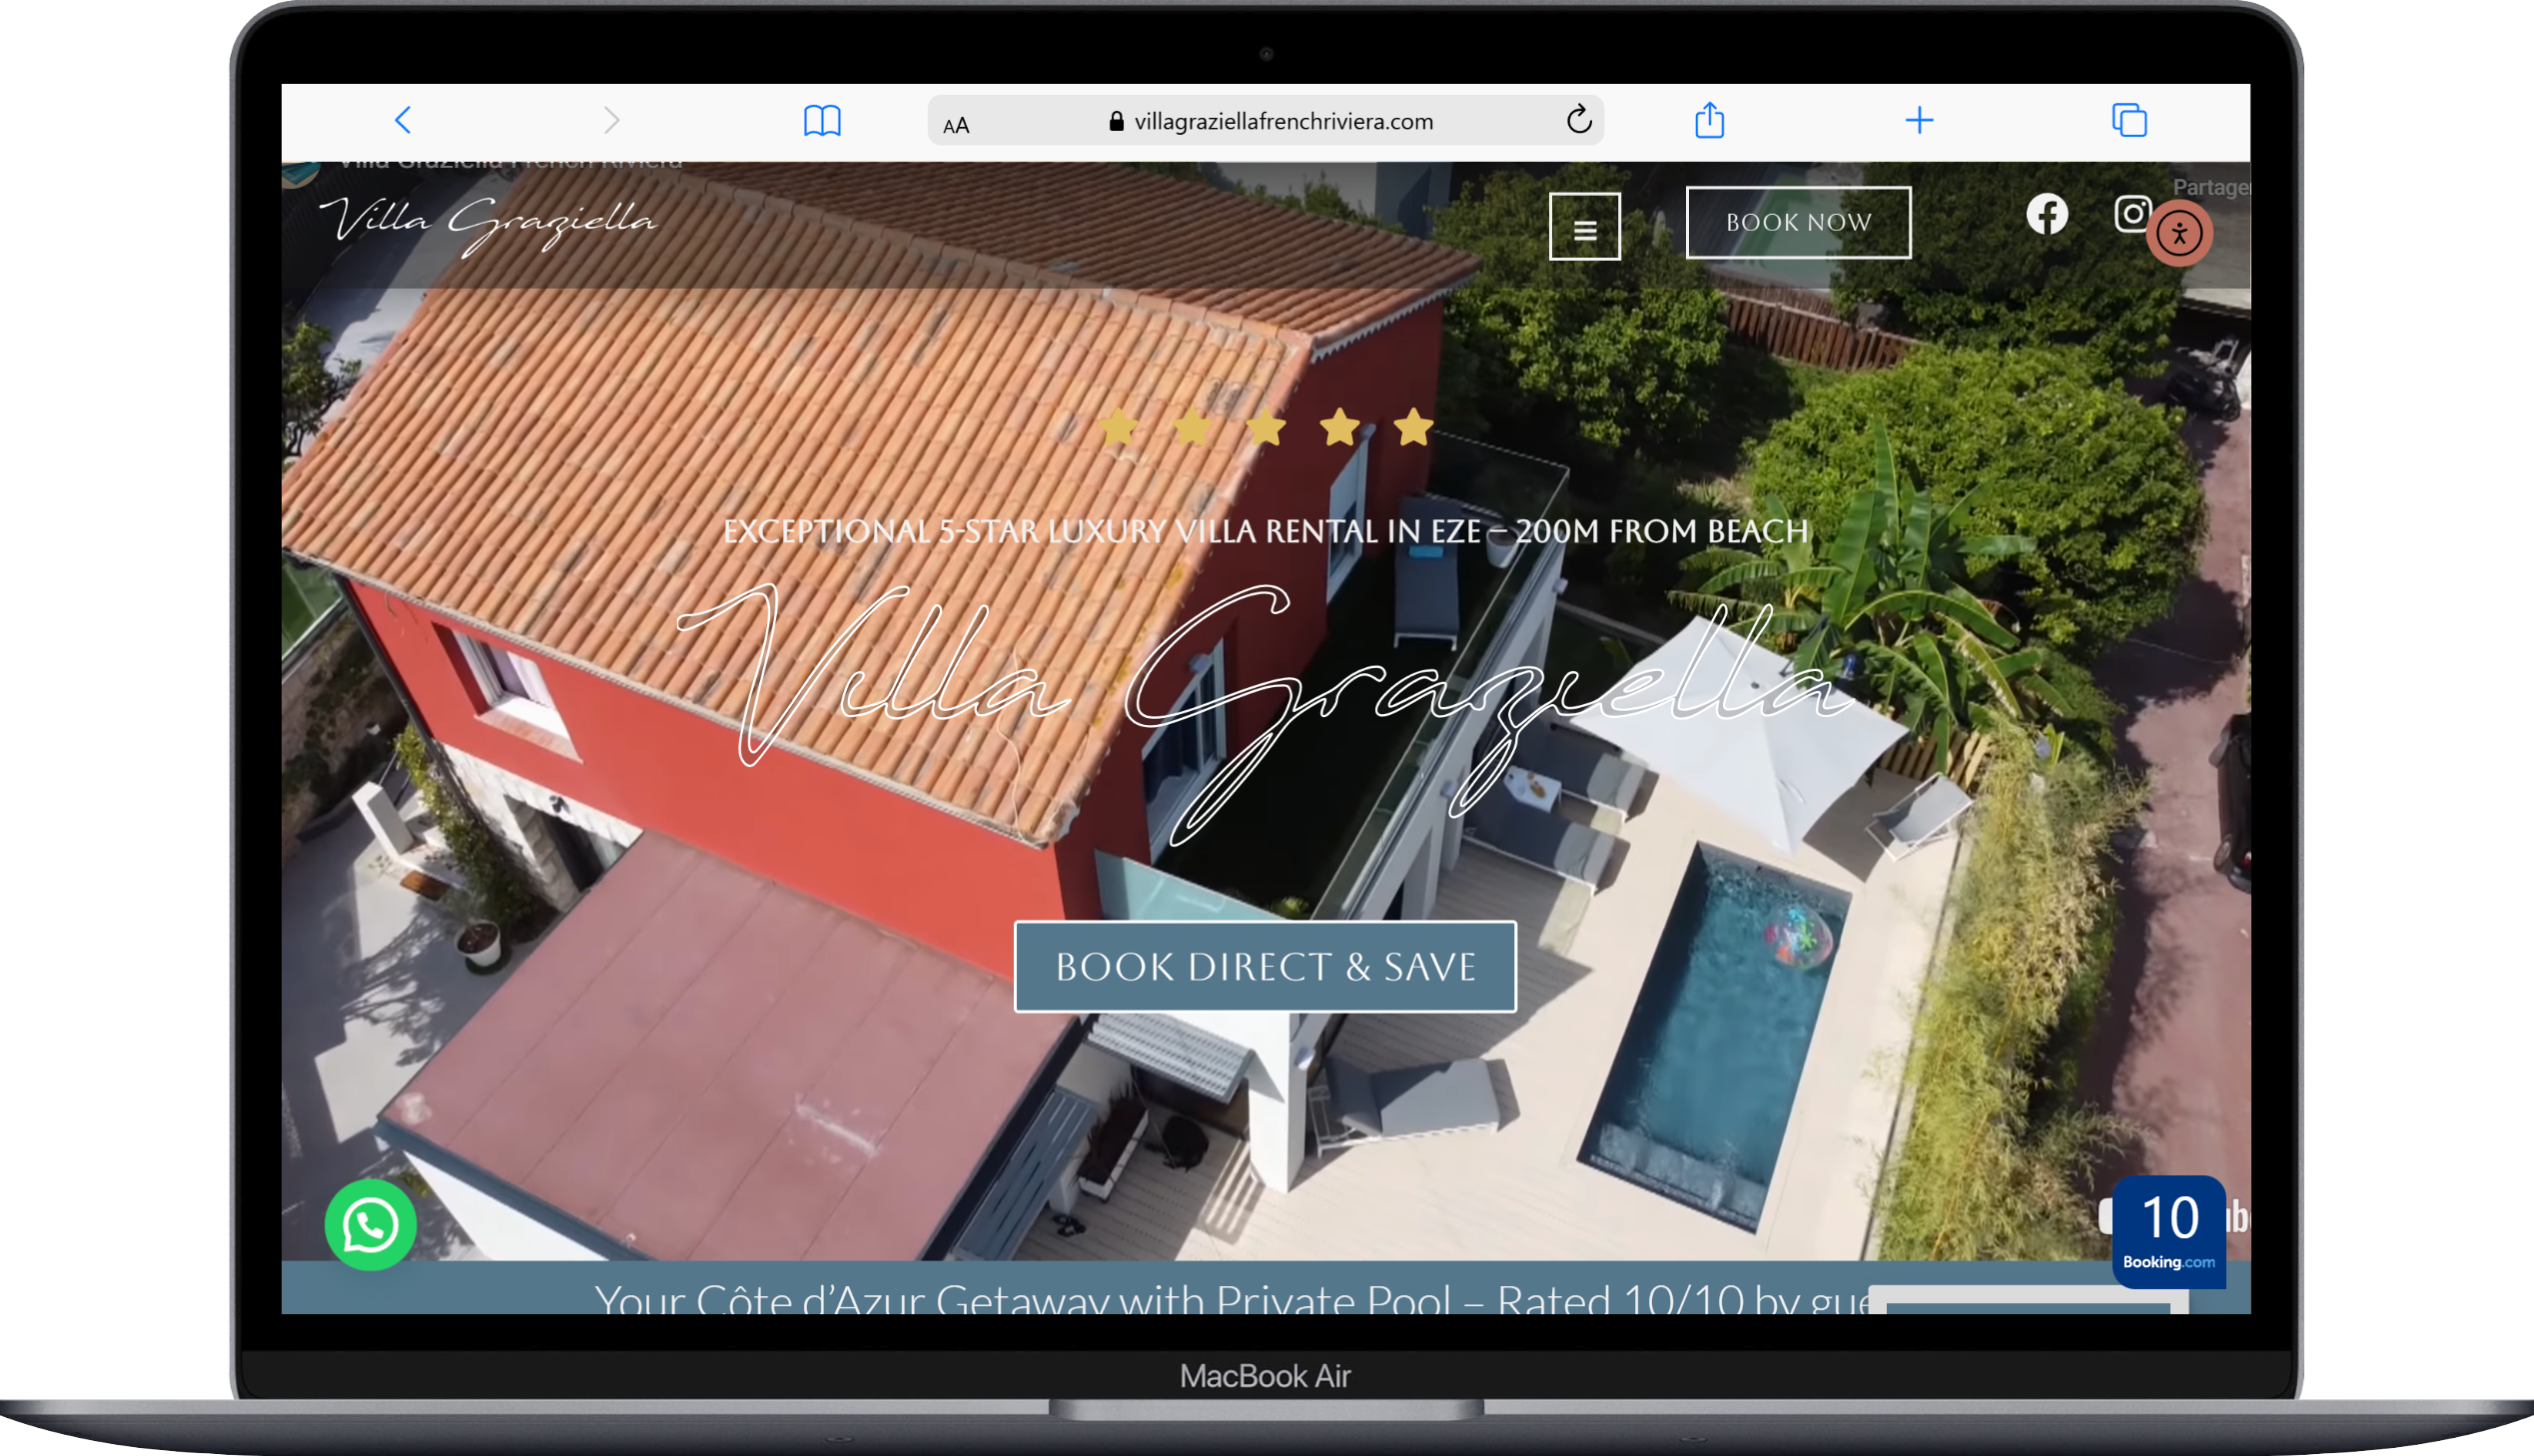Open Safari's AA page settings menu
Viewport: 2534px width, 1456px height.
click(x=956, y=122)
